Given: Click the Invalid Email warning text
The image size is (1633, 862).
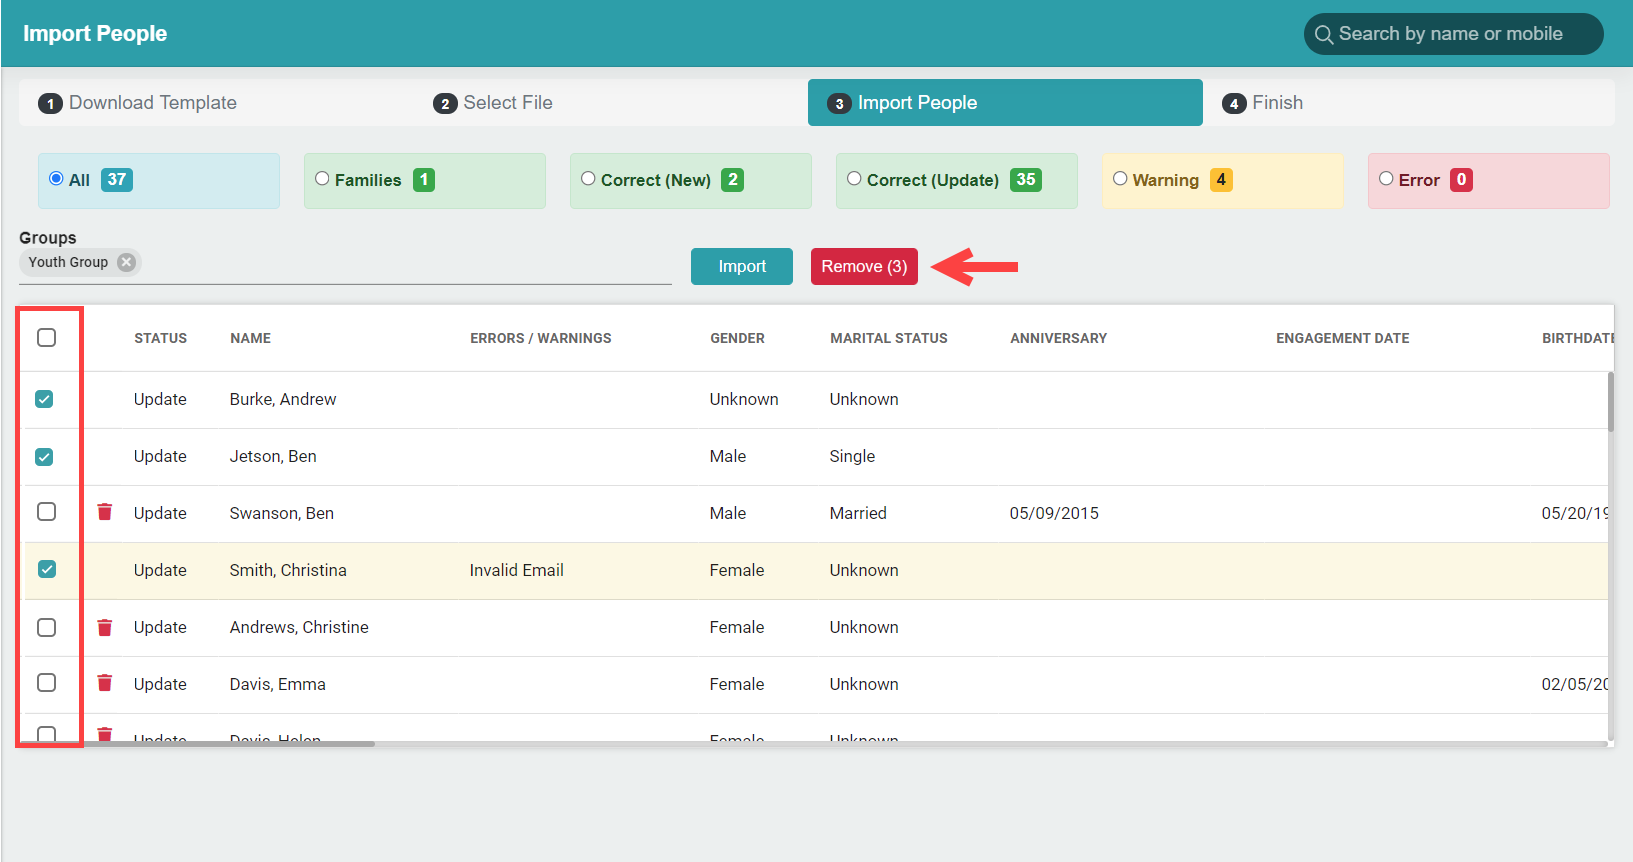Looking at the screenshot, I should coord(517,570).
